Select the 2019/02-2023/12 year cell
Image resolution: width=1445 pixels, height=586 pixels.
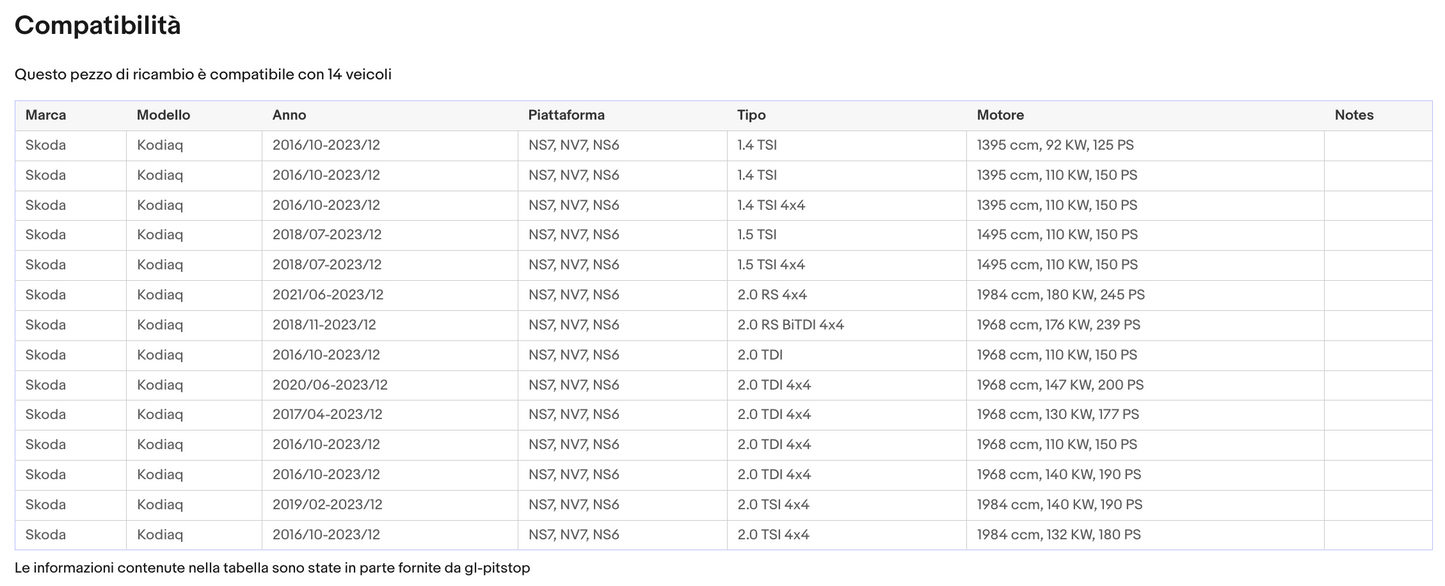point(327,505)
